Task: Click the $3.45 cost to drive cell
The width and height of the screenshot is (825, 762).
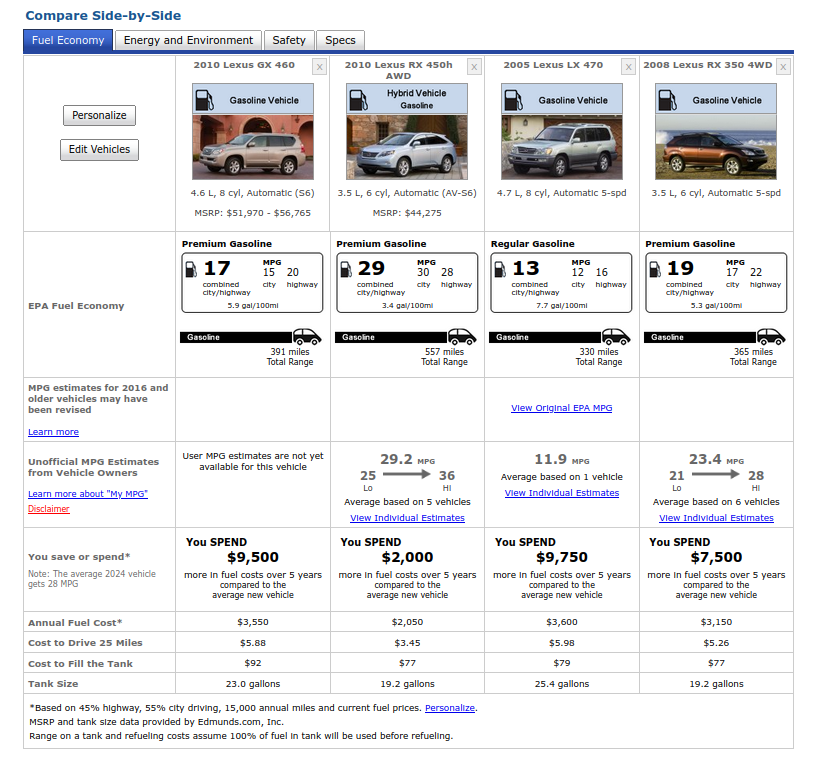Action: (x=407, y=643)
